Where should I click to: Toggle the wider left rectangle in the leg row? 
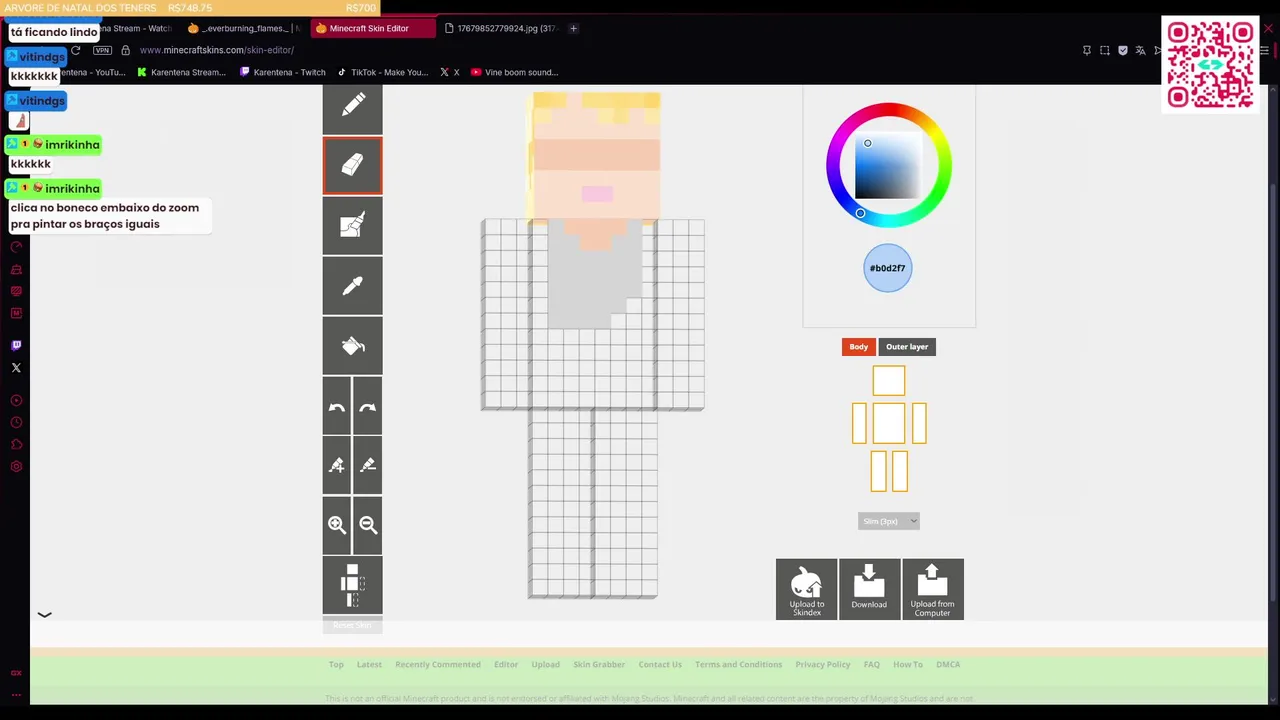878,471
